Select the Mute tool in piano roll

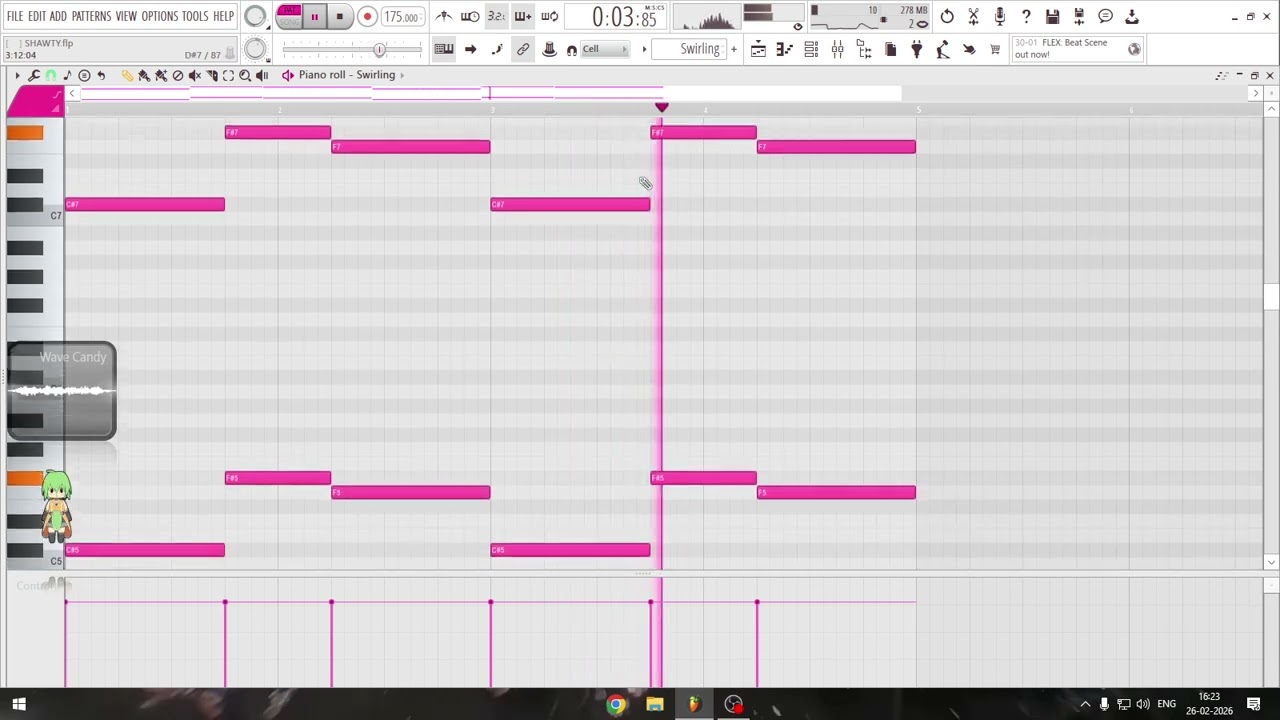[x=195, y=75]
